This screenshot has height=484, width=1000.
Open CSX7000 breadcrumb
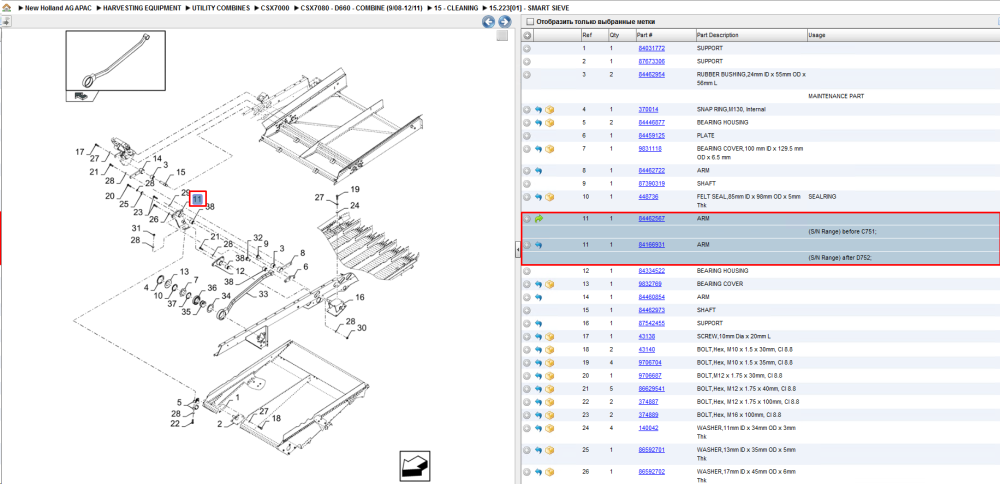(276, 8)
